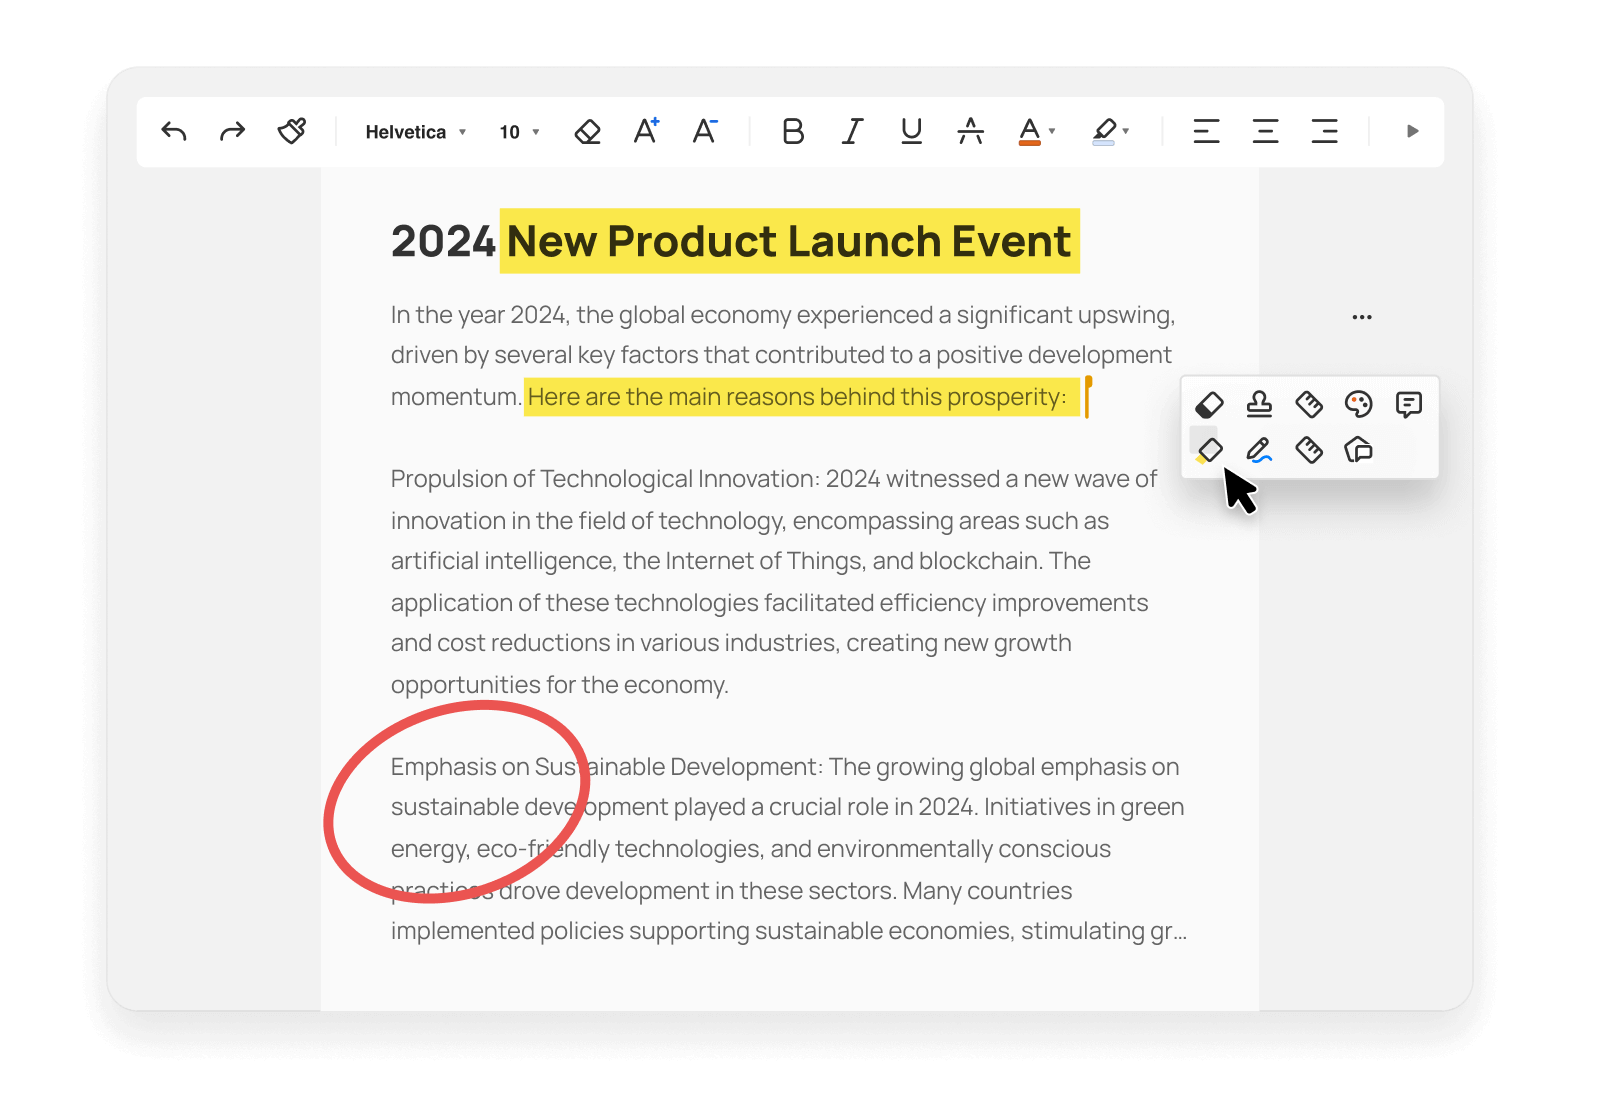Open the color palette tool

point(1358,404)
